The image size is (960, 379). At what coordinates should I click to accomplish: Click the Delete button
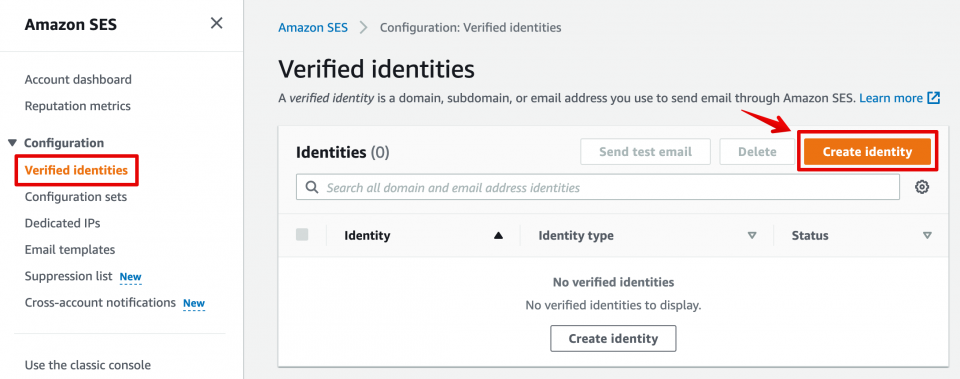(x=757, y=152)
